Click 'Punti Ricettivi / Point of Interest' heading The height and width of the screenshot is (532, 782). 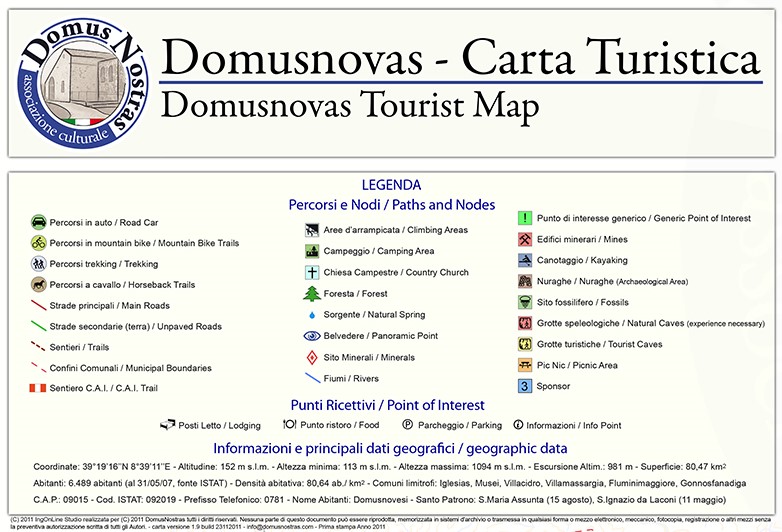pyautogui.click(x=388, y=405)
